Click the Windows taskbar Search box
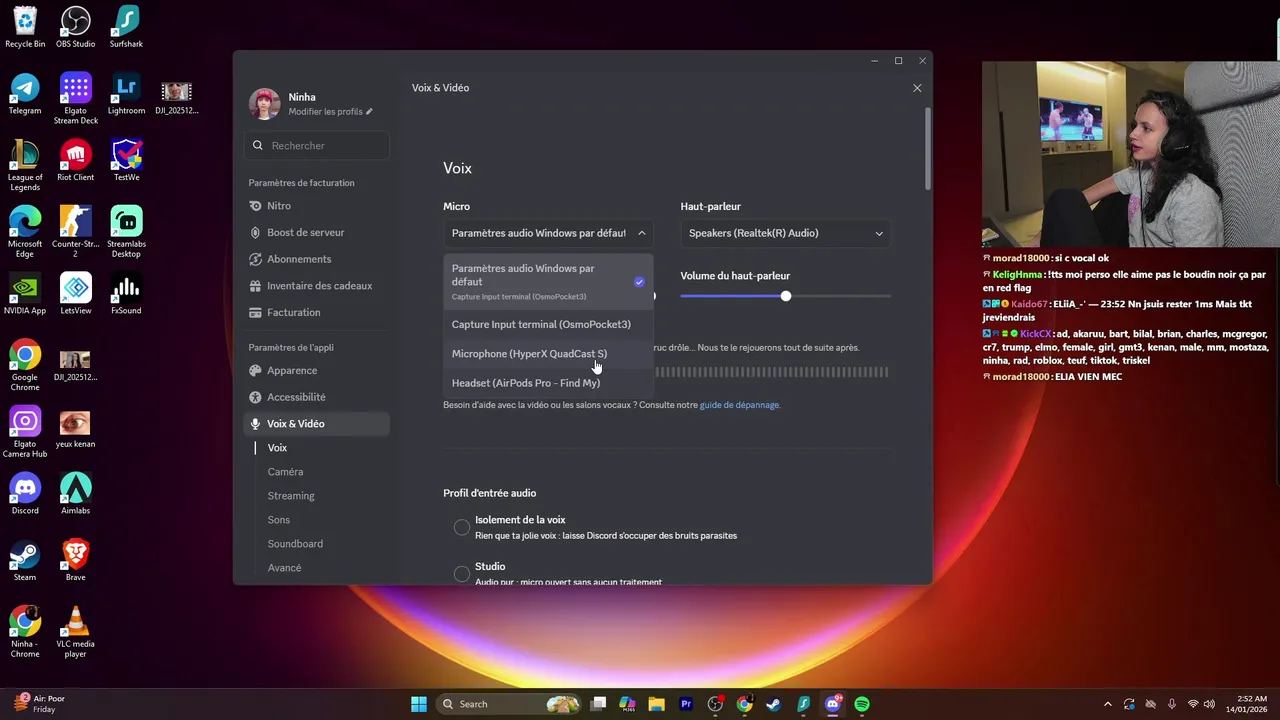 pyautogui.click(x=508, y=704)
